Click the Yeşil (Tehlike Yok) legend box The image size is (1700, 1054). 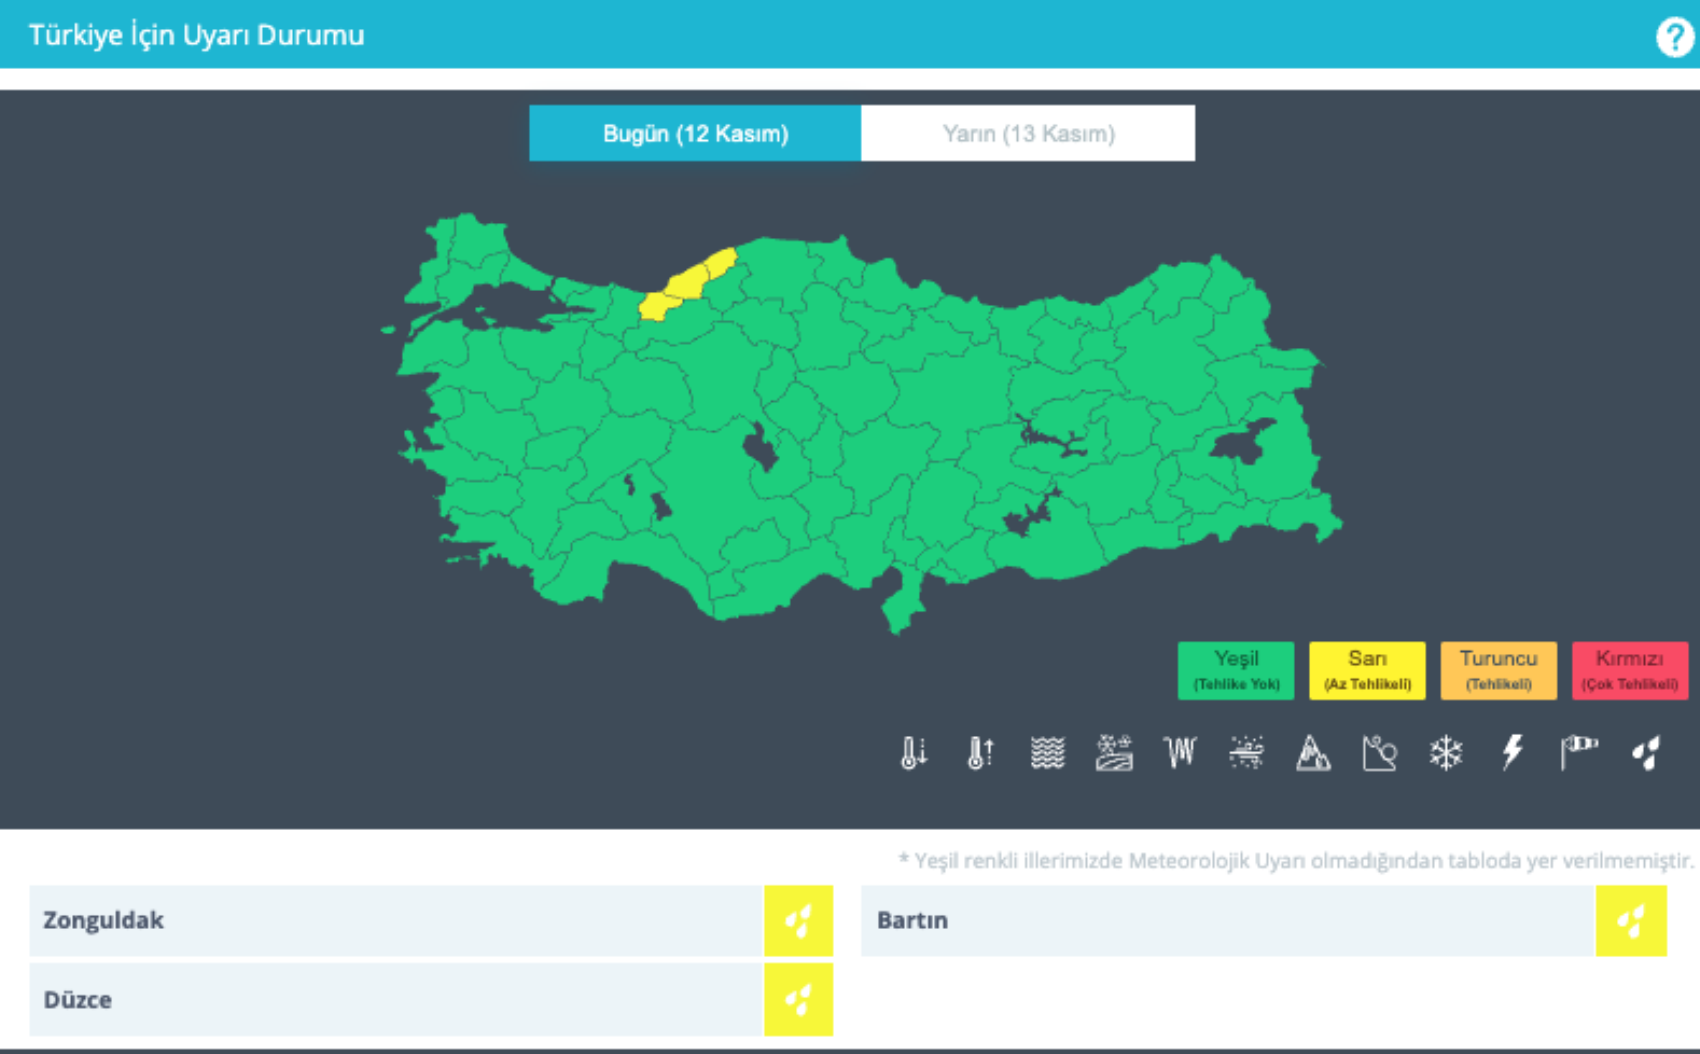(x=1236, y=670)
